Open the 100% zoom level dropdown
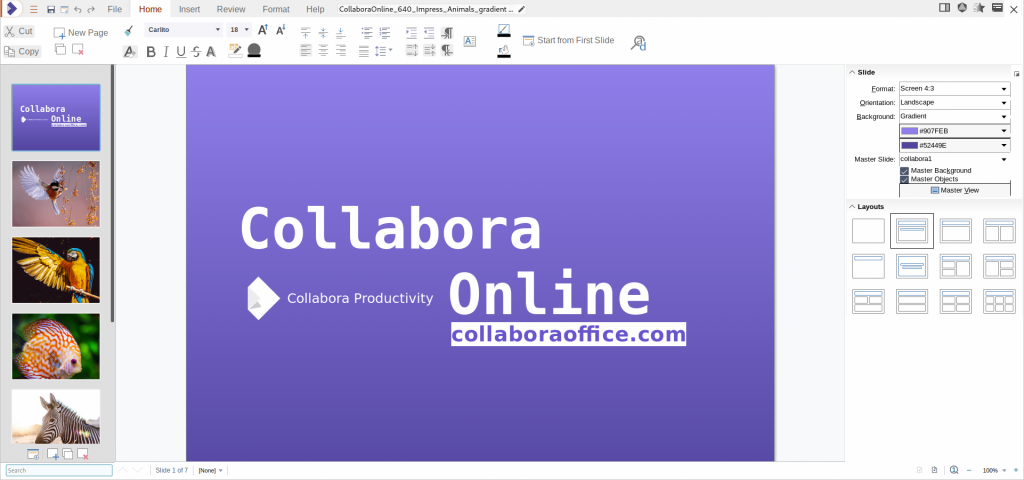 [x=994, y=470]
